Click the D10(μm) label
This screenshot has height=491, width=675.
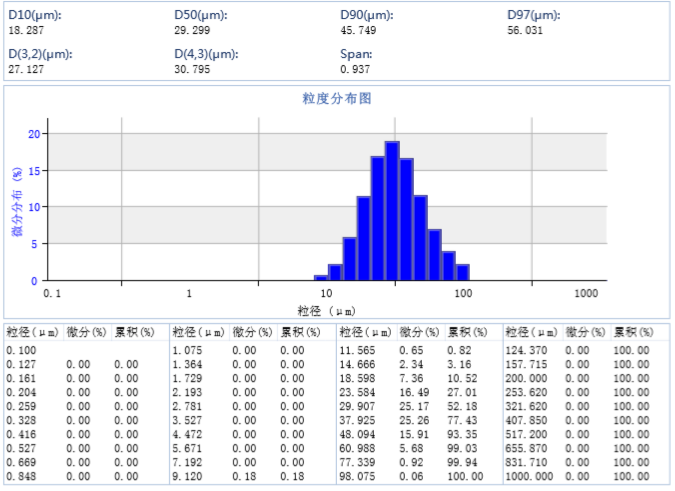[34, 15]
